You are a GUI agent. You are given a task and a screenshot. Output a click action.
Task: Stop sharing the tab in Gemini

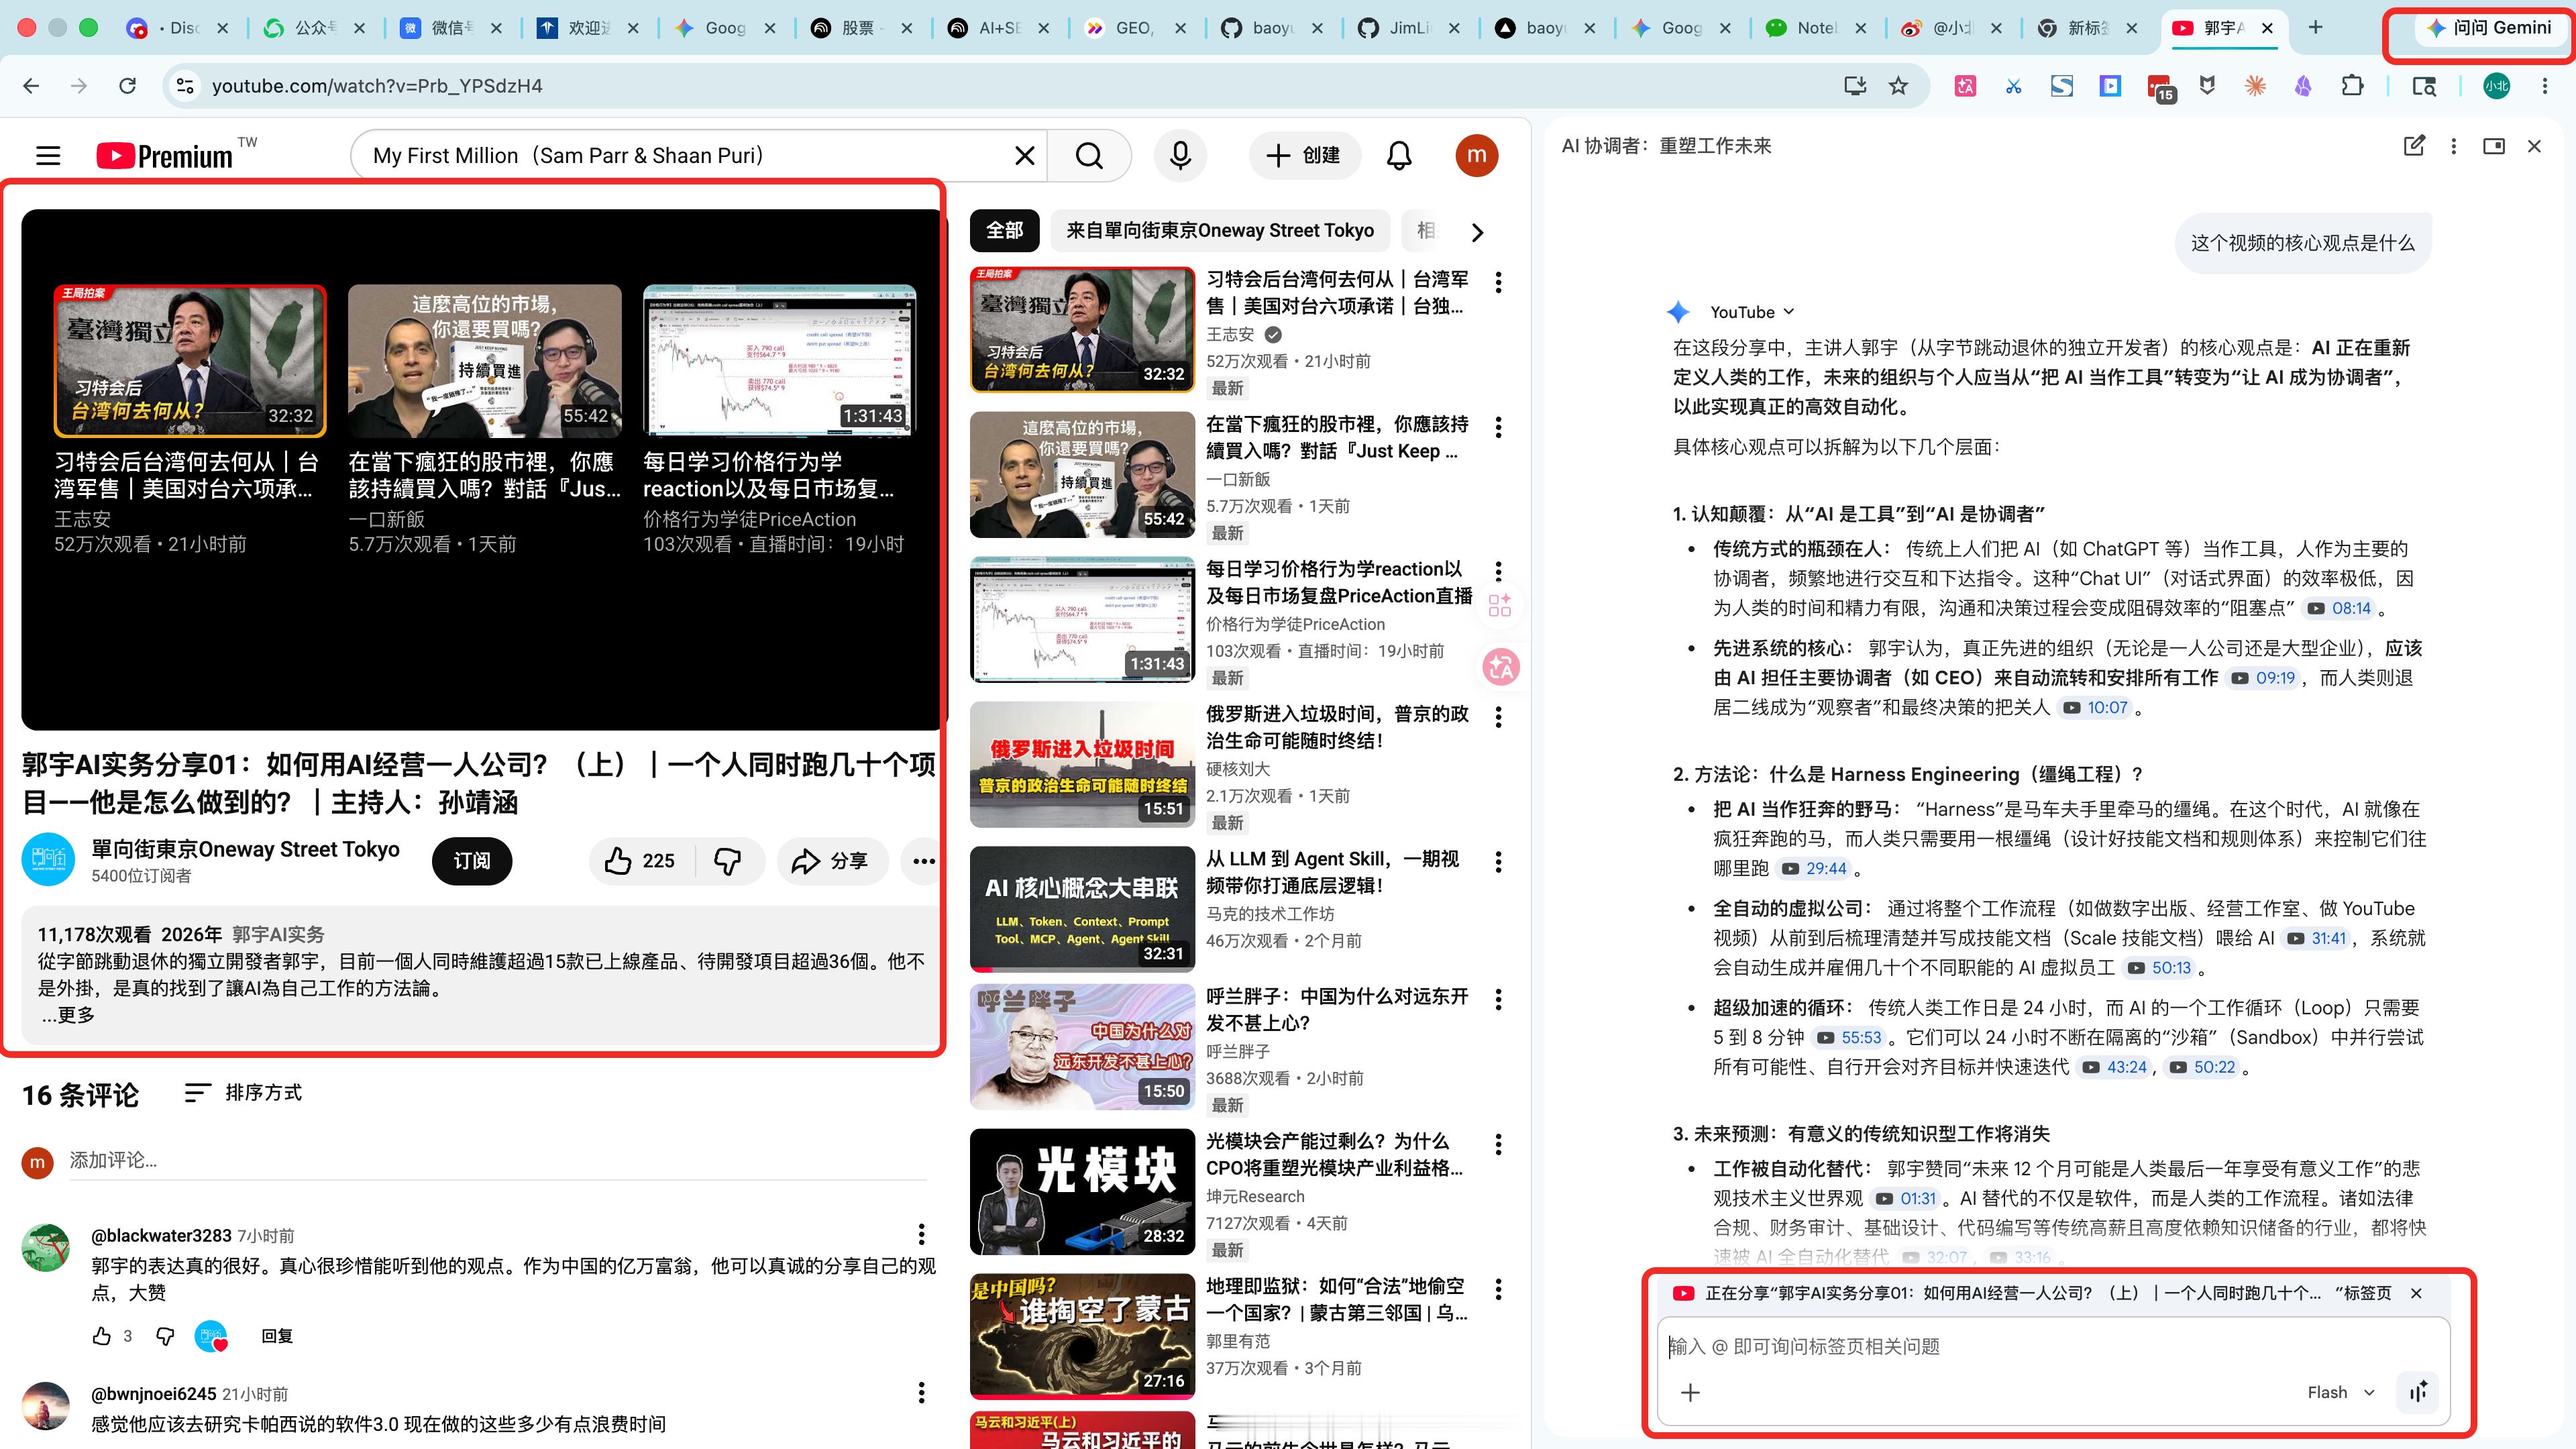[2416, 1293]
